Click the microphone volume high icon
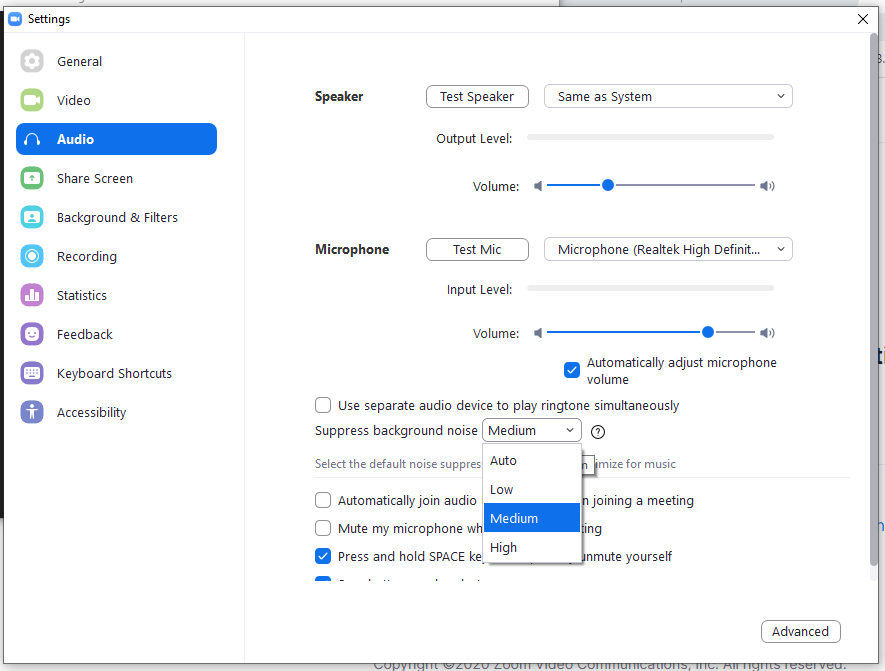The width and height of the screenshot is (885, 671). (767, 333)
